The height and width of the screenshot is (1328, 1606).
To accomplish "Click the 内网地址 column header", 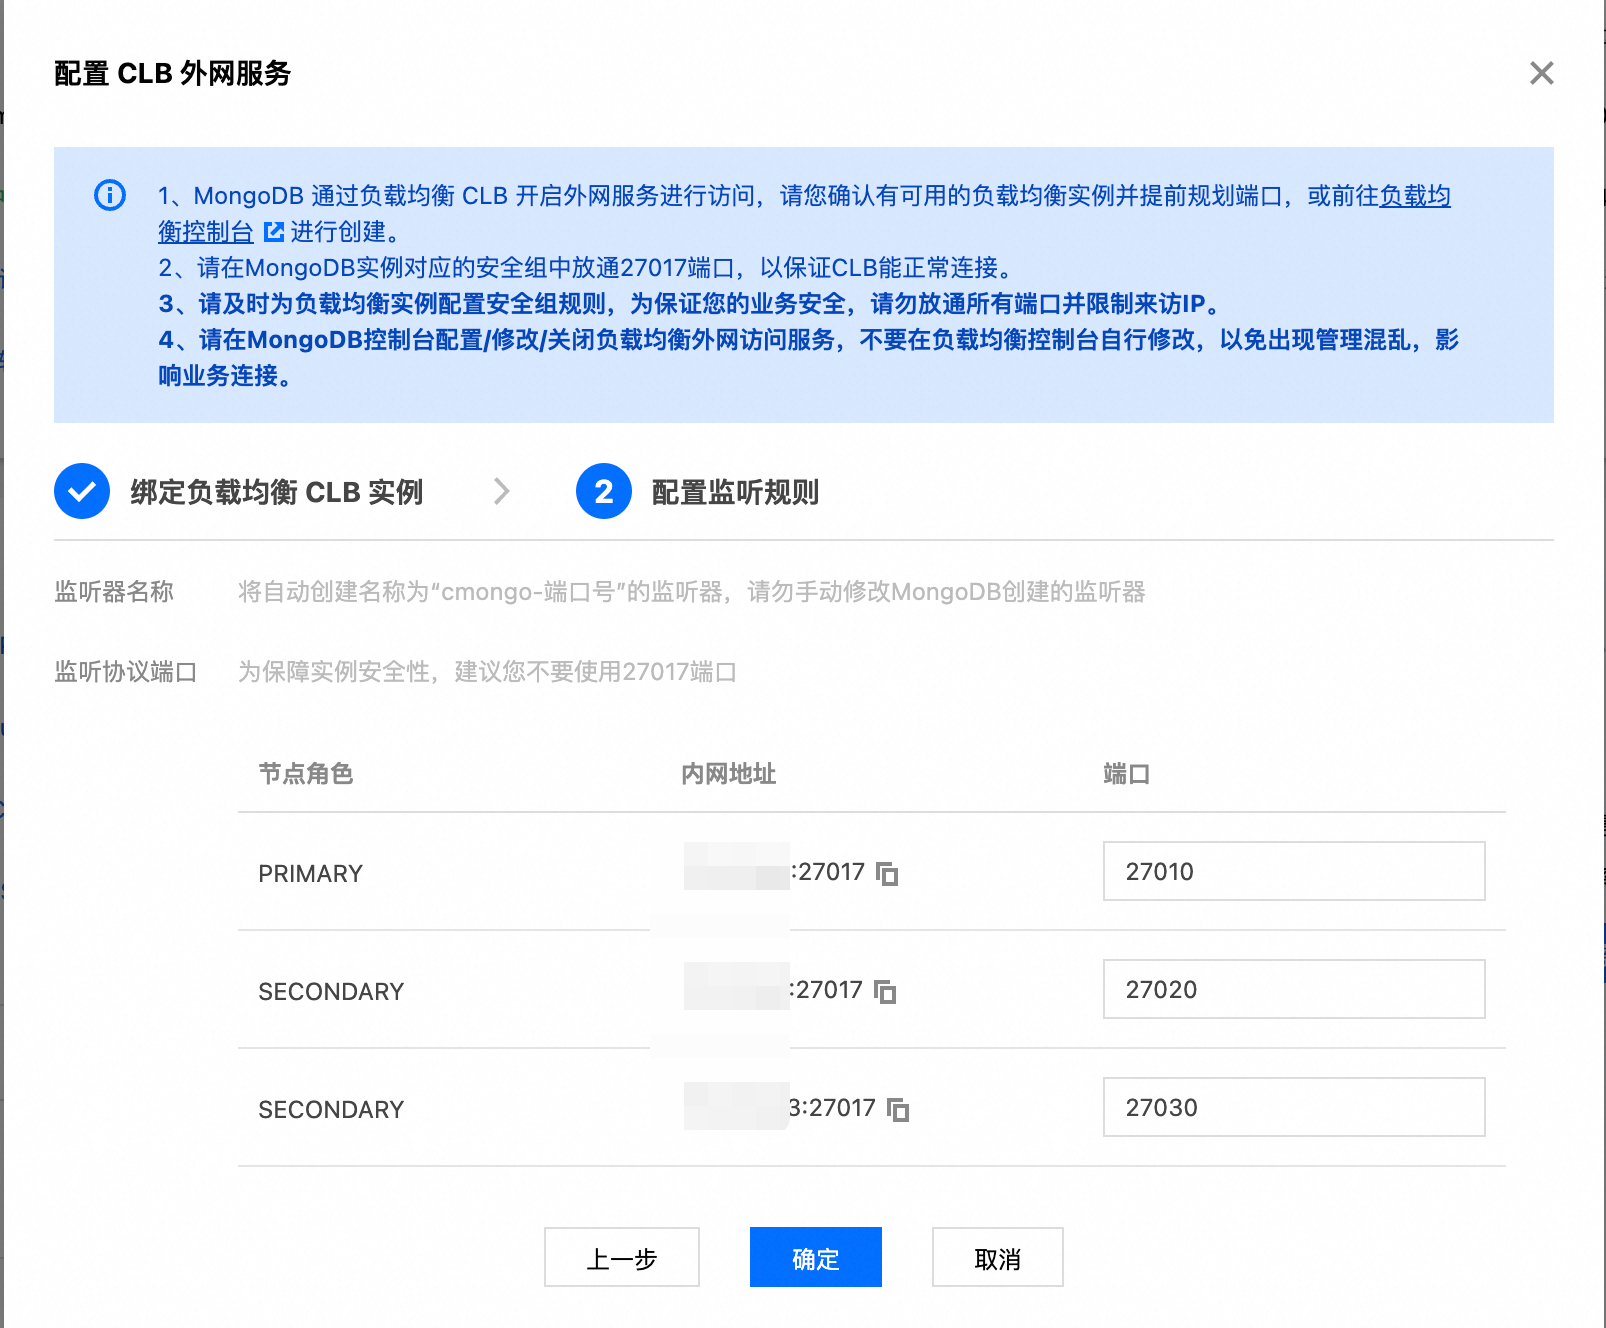I will tap(729, 774).
